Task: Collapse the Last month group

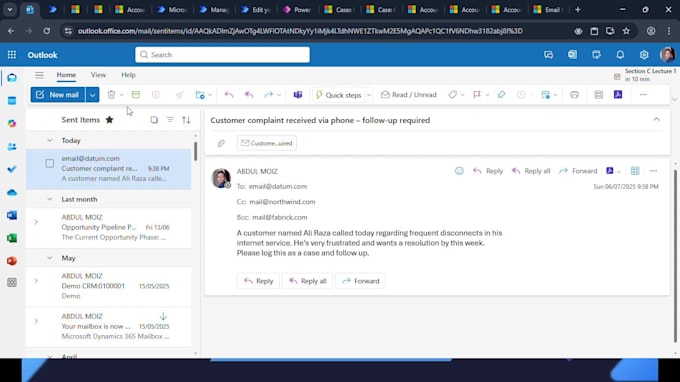Action: [50, 199]
